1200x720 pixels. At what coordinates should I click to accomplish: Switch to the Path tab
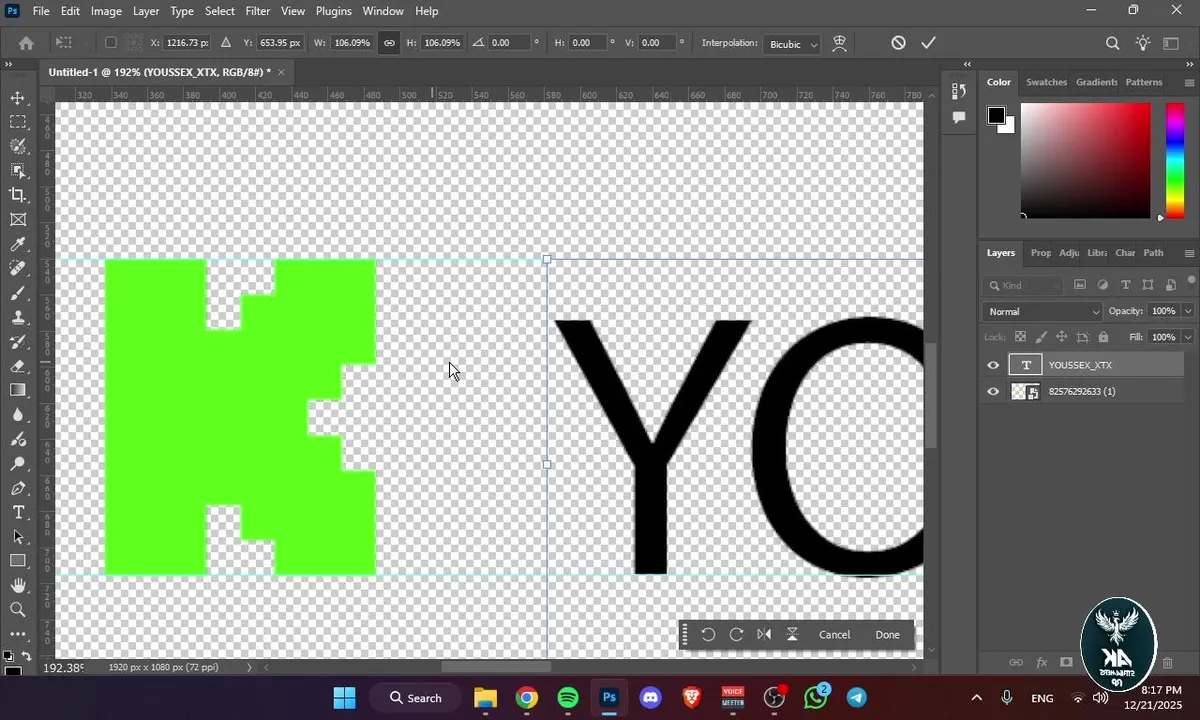point(1153,253)
